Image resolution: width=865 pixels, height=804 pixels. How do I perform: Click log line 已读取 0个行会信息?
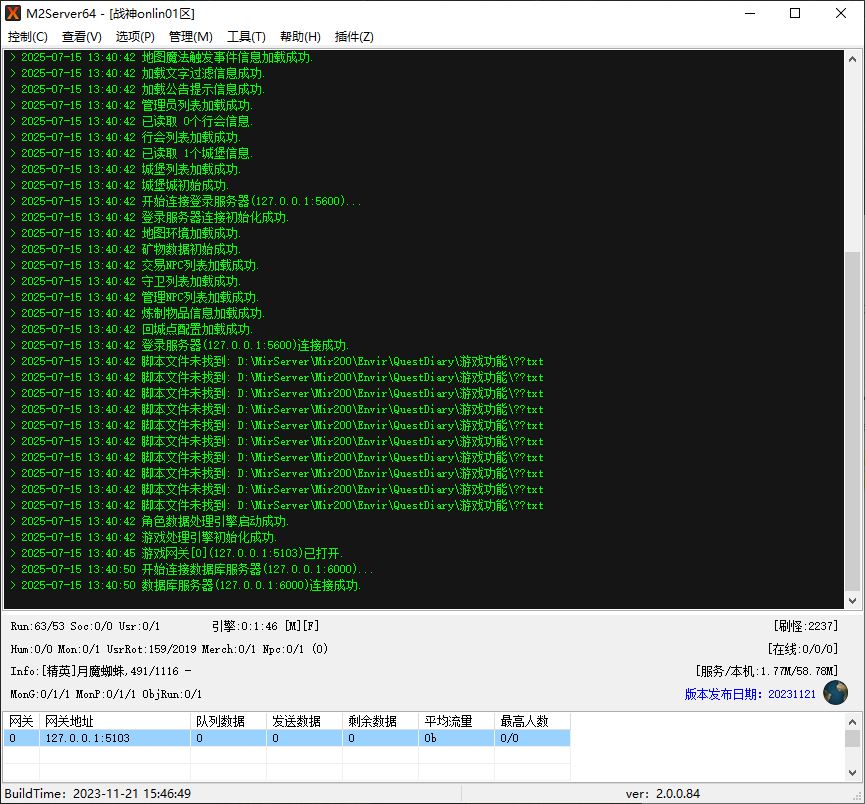click(x=131, y=121)
